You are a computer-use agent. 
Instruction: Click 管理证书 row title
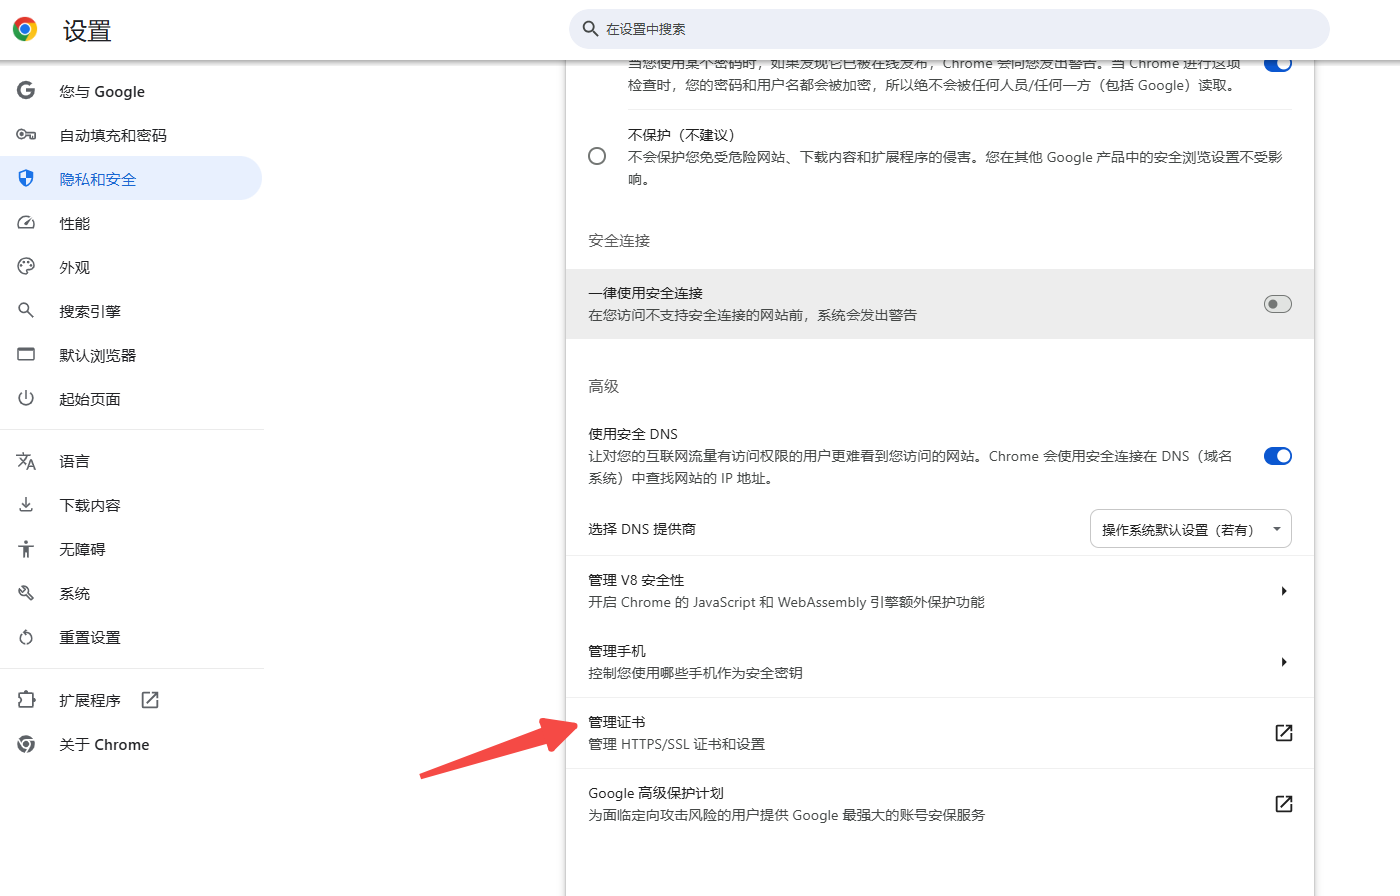pyautogui.click(x=617, y=722)
